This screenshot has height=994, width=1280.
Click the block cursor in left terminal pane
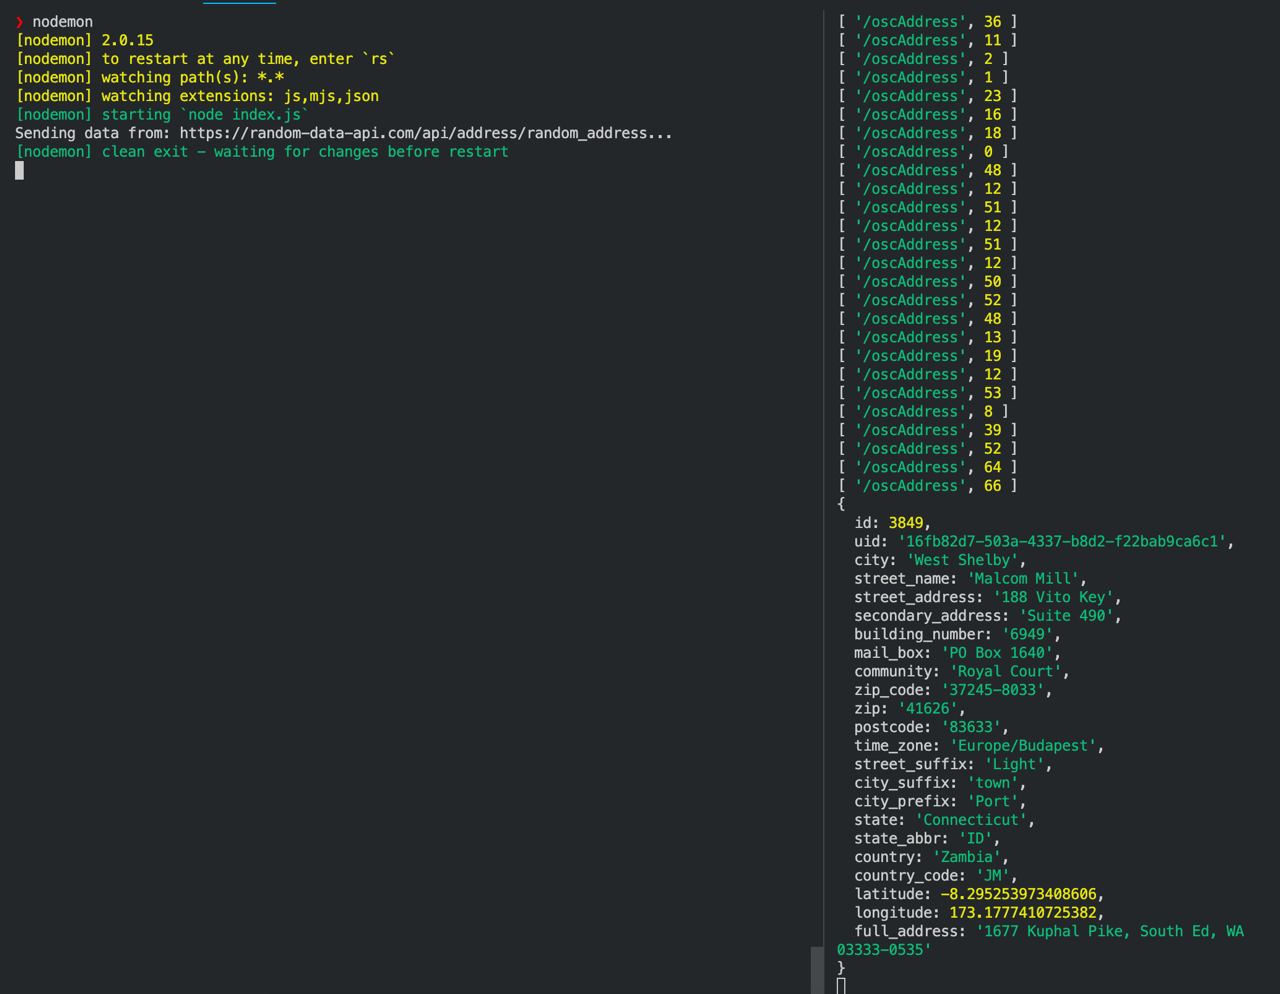[x=19, y=170]
